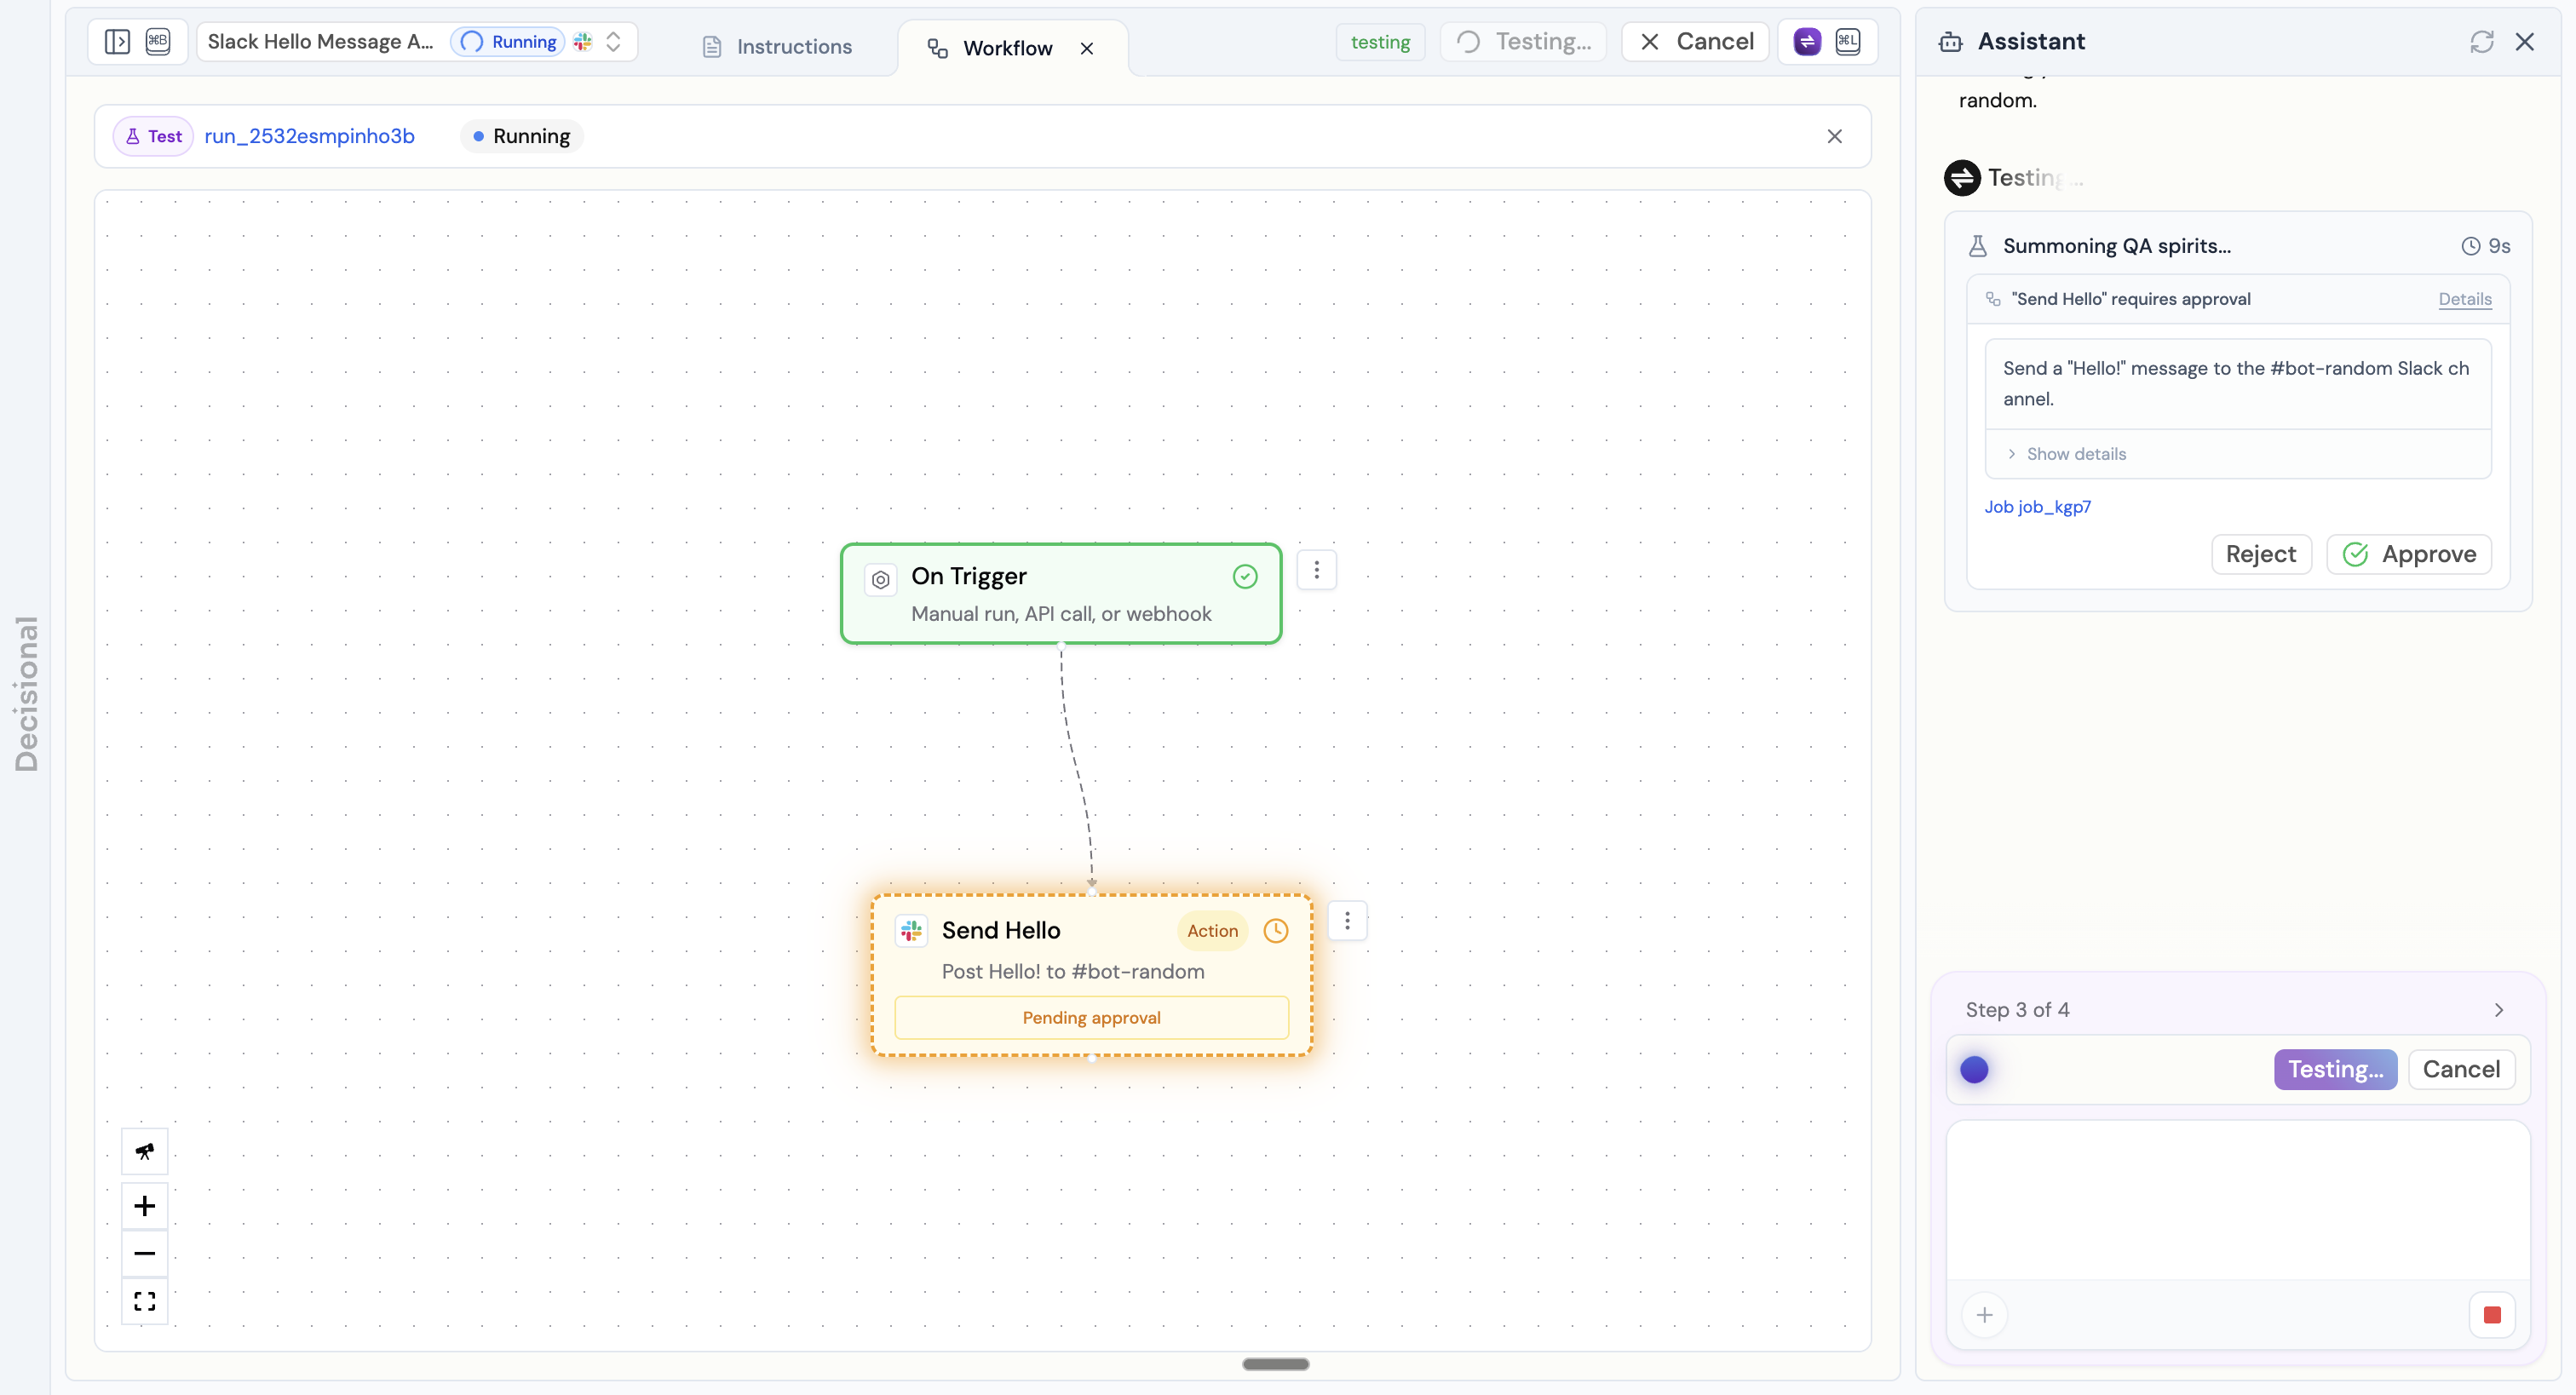Open the Job job_kgp7 link

point(2039,507)
